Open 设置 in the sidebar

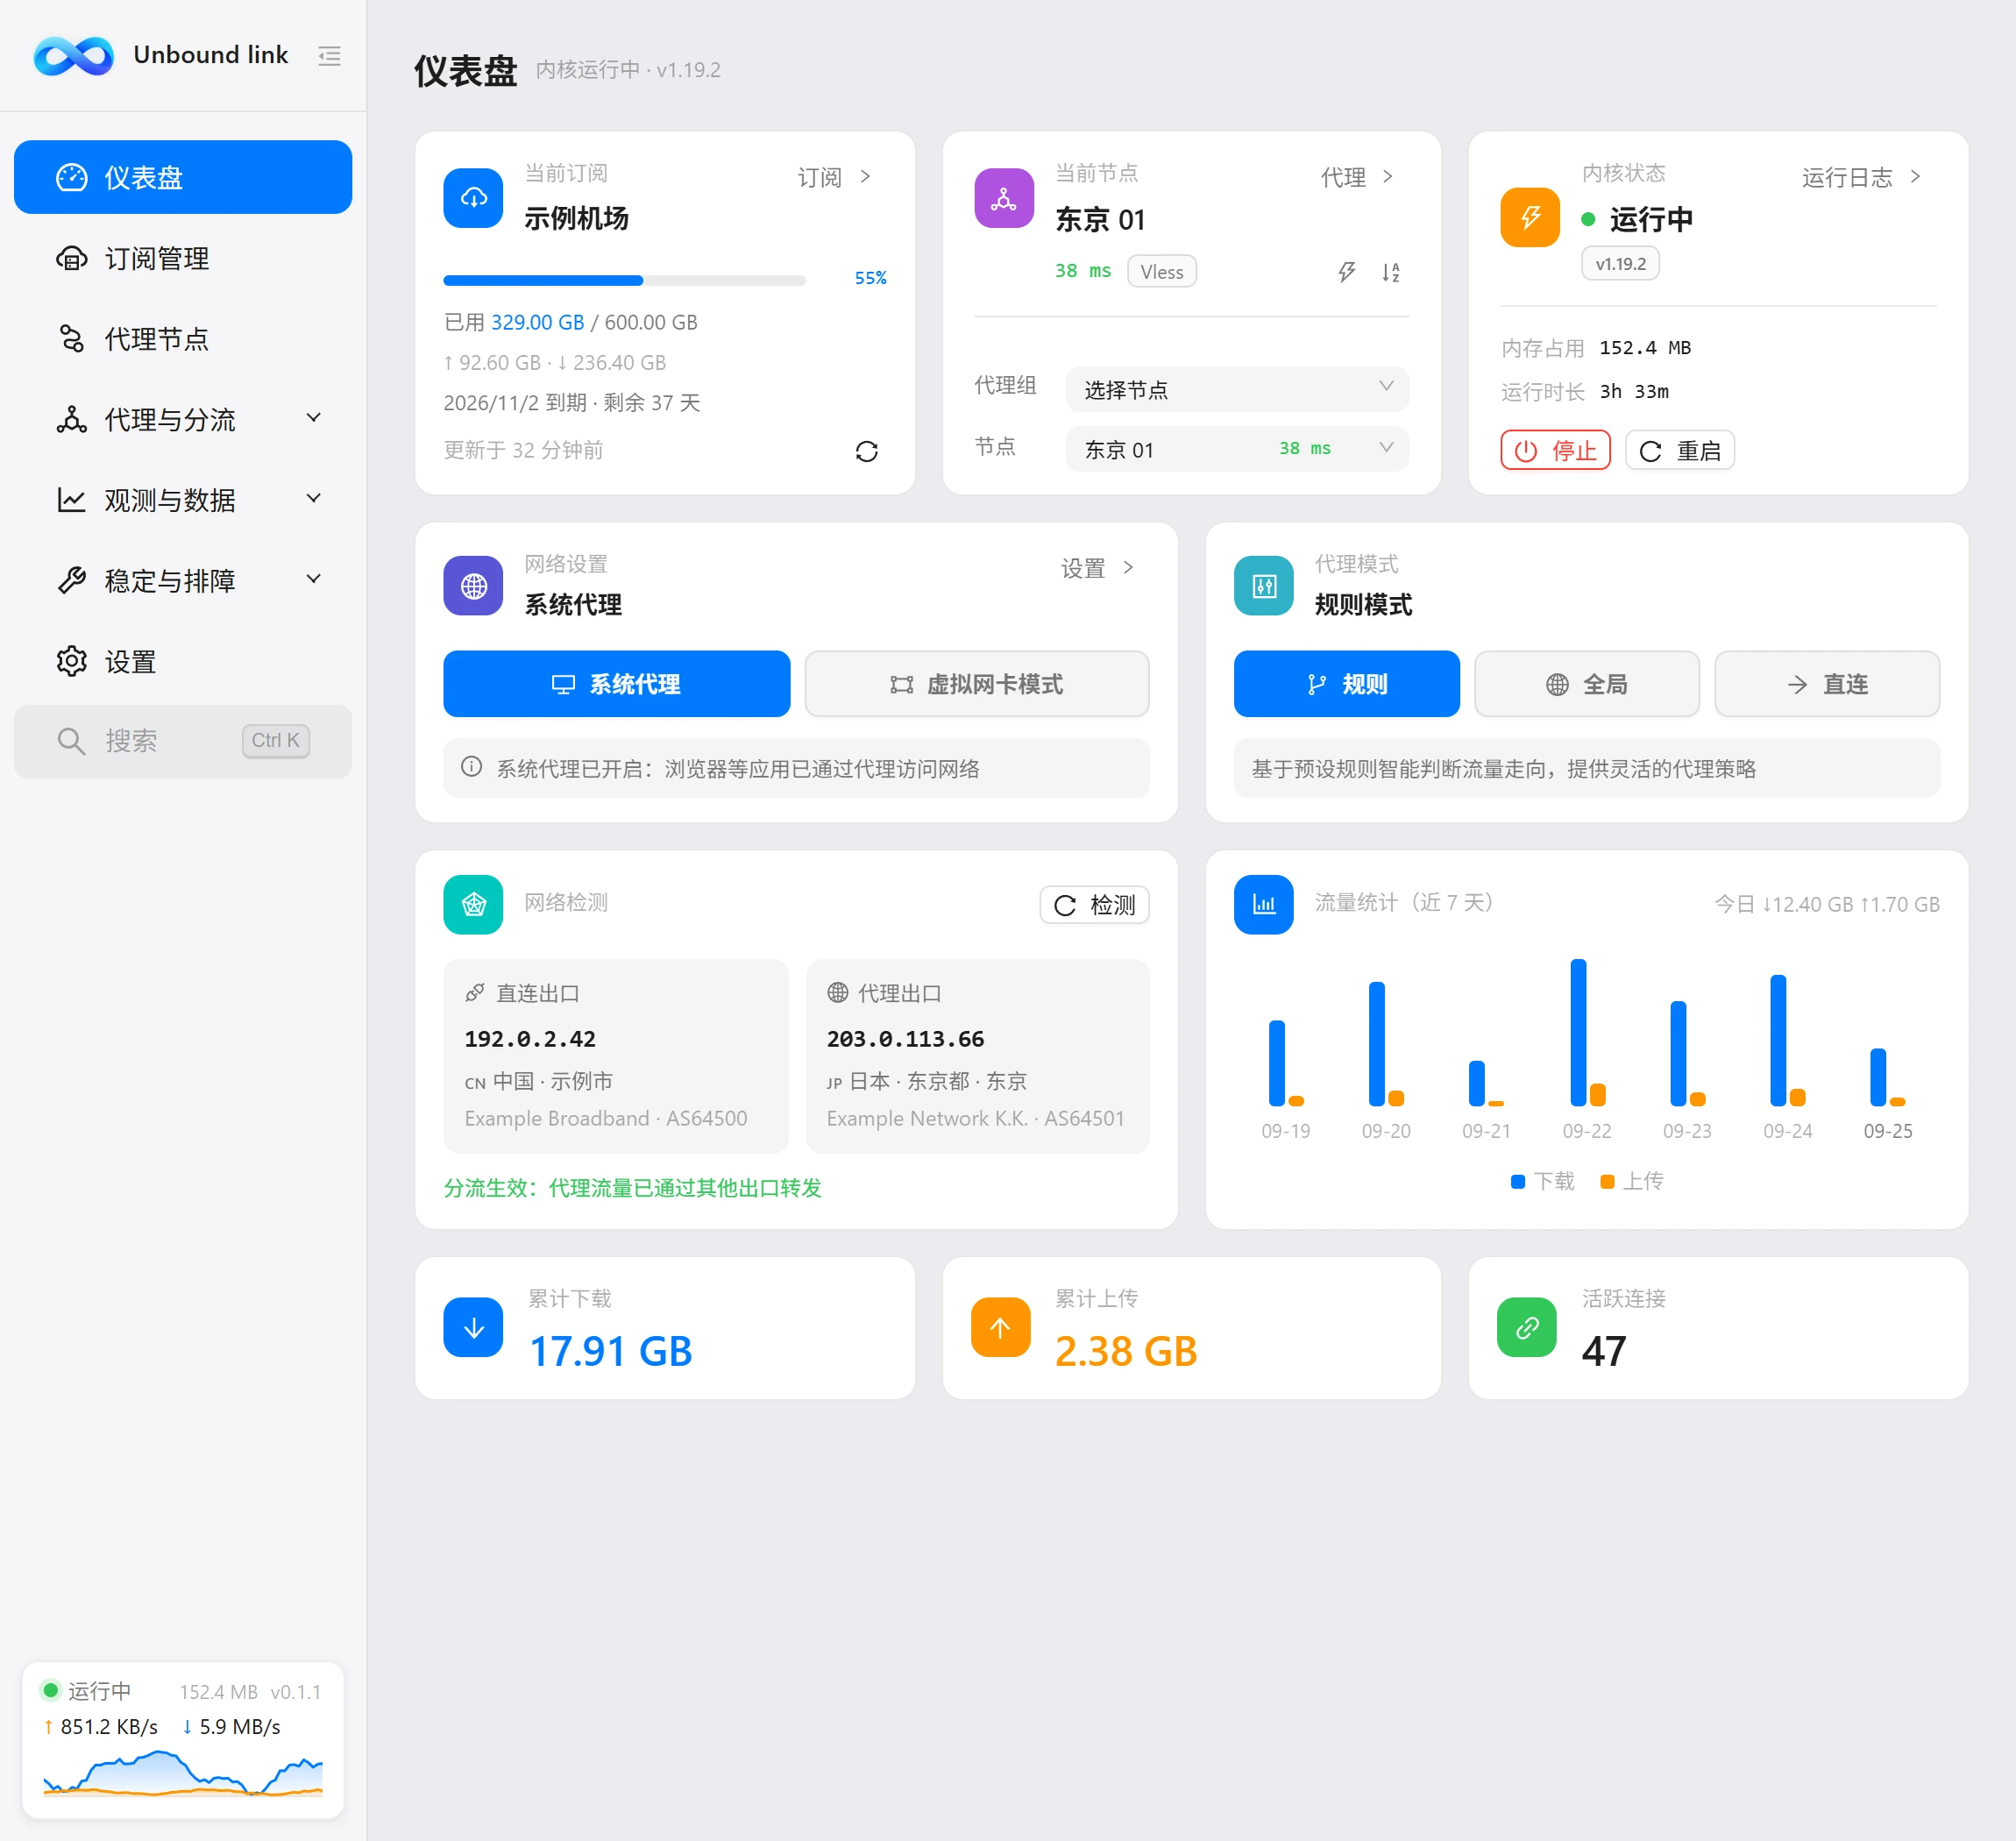183,661
